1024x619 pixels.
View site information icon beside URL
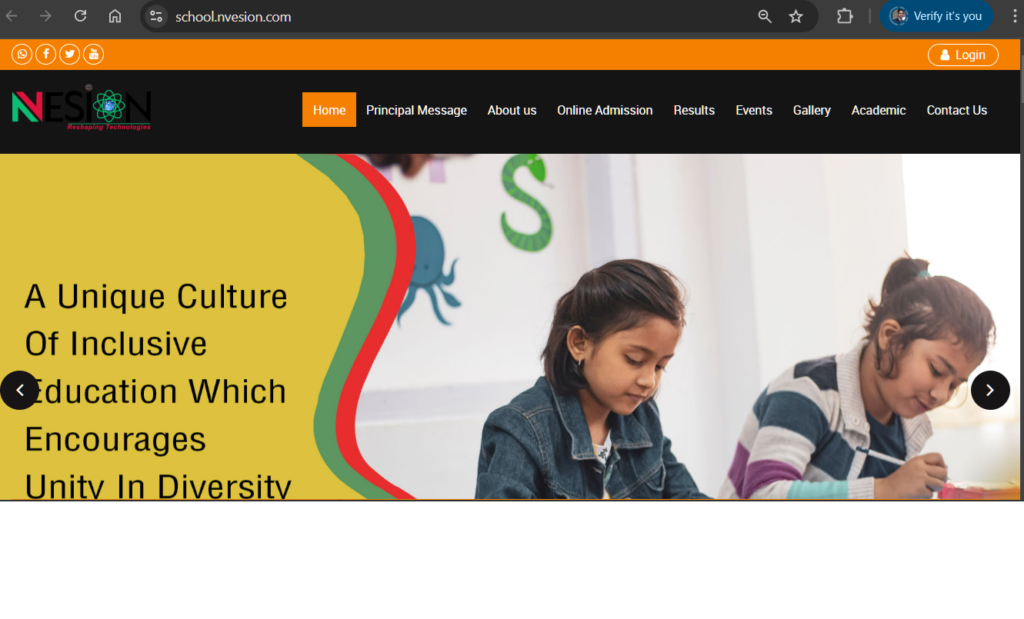155,16
